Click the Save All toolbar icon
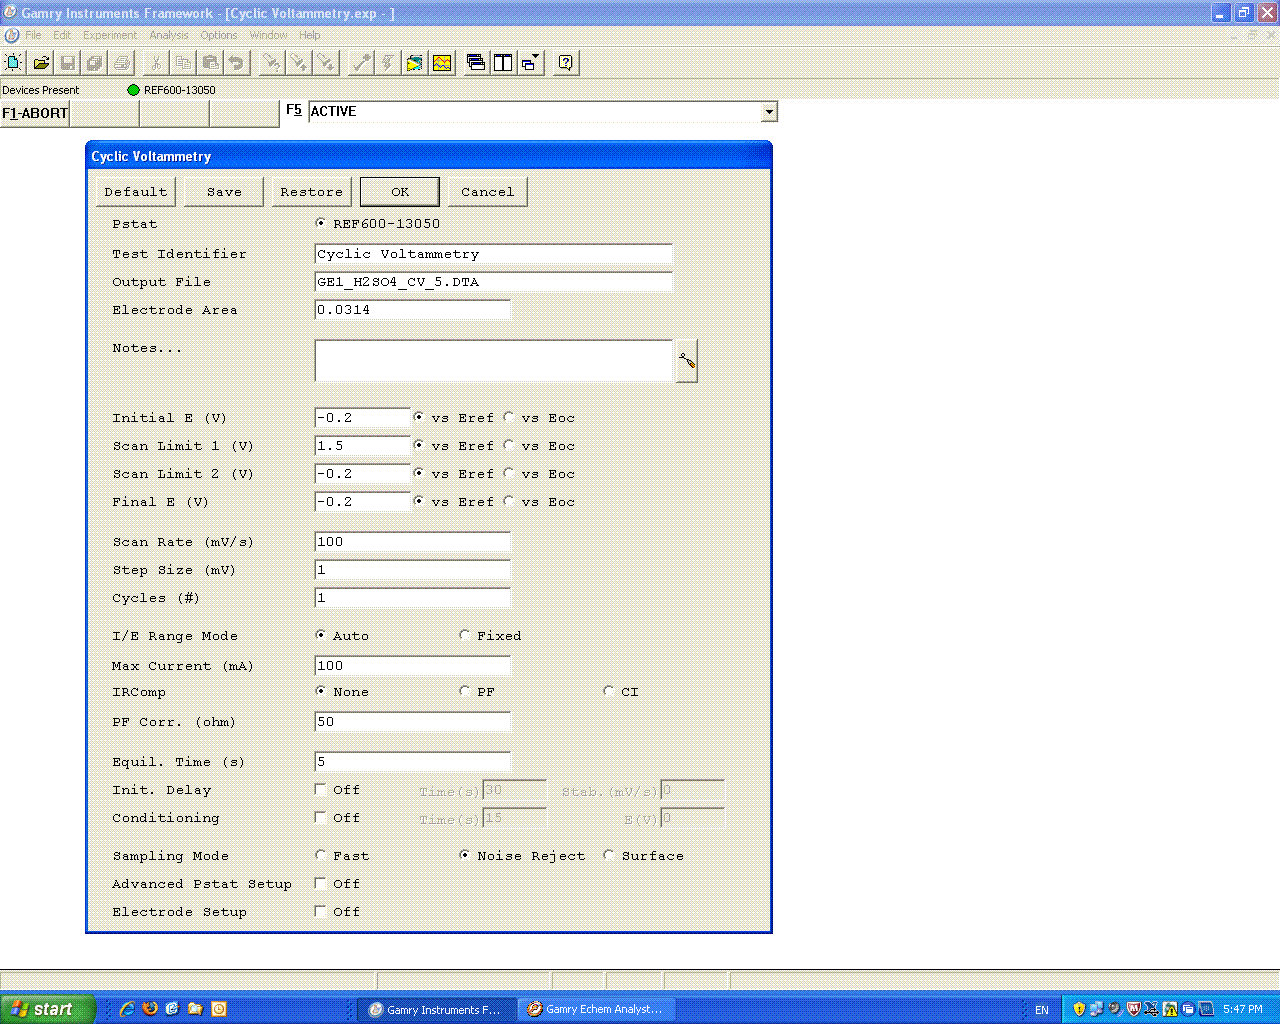1280x1024 pixels. [95, 63]
